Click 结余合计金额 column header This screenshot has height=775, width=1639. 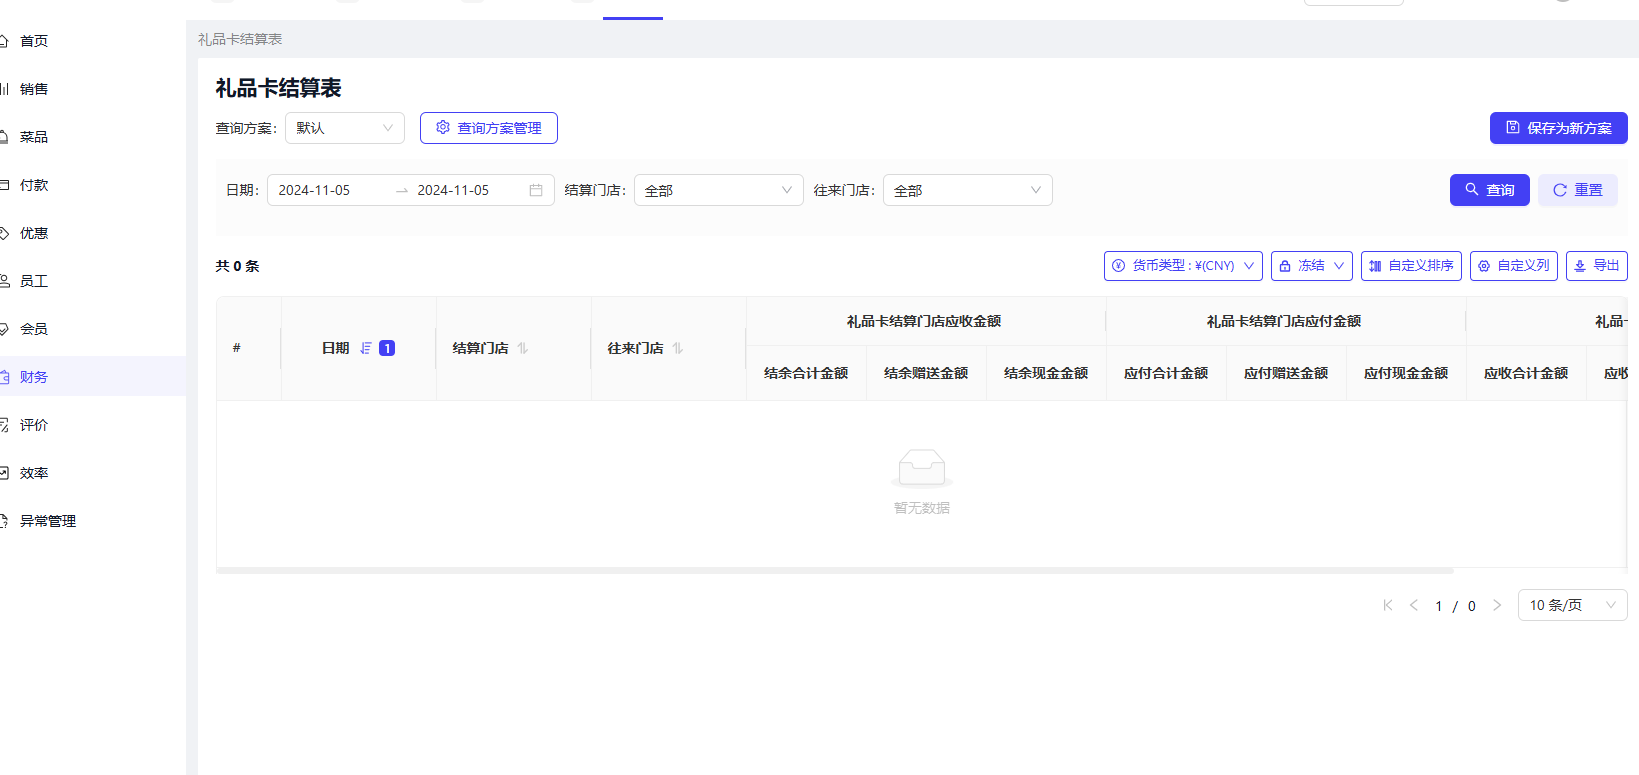[x=806, y=373]
